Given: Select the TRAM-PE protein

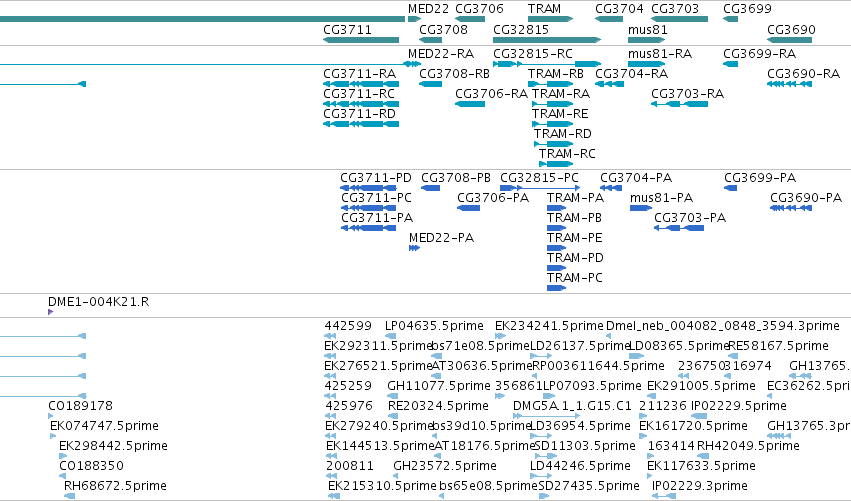Looking at the screenshot, I should (x=575, y=238).
